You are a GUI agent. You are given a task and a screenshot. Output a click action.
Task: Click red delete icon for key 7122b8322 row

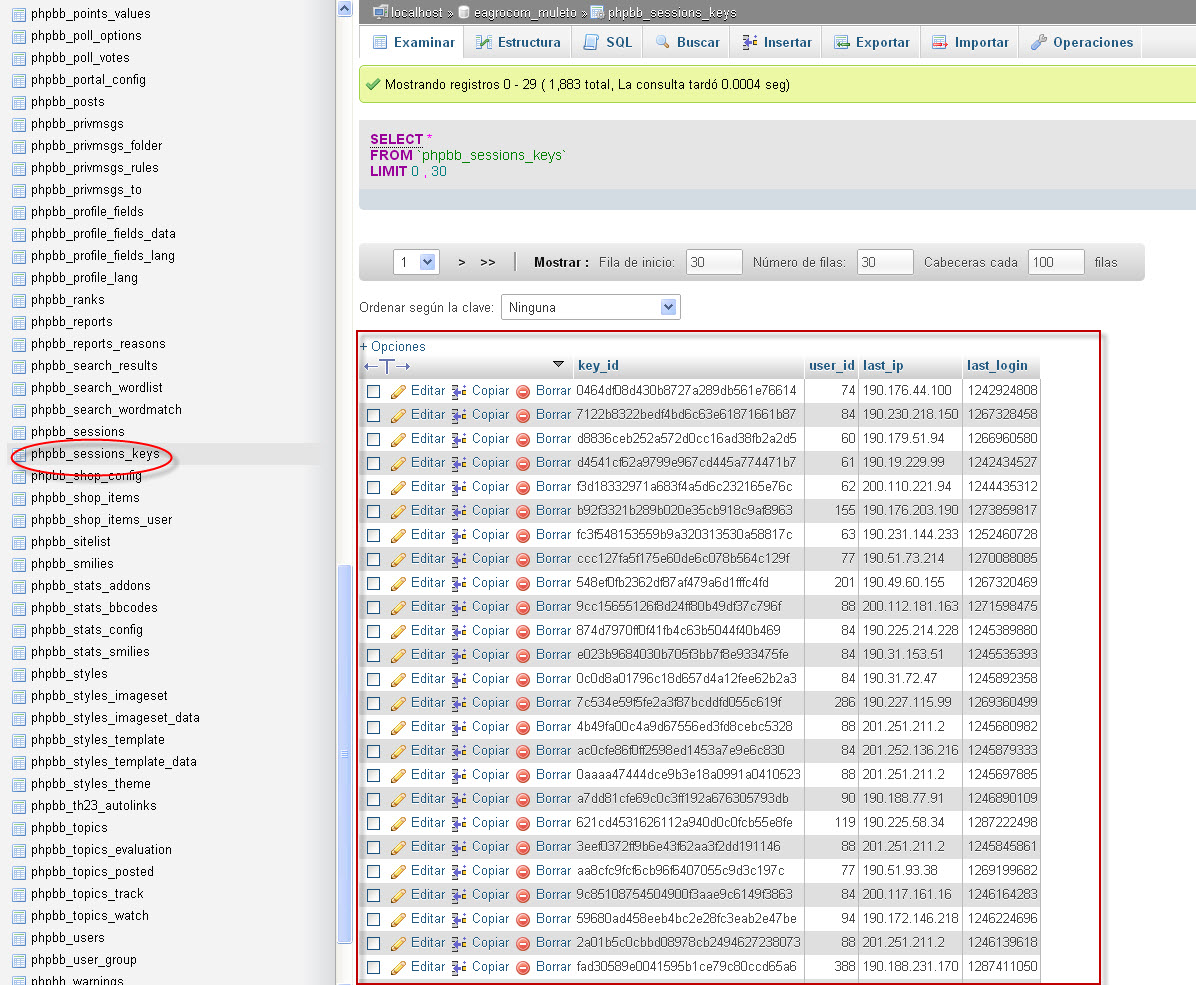pos(523,415)
